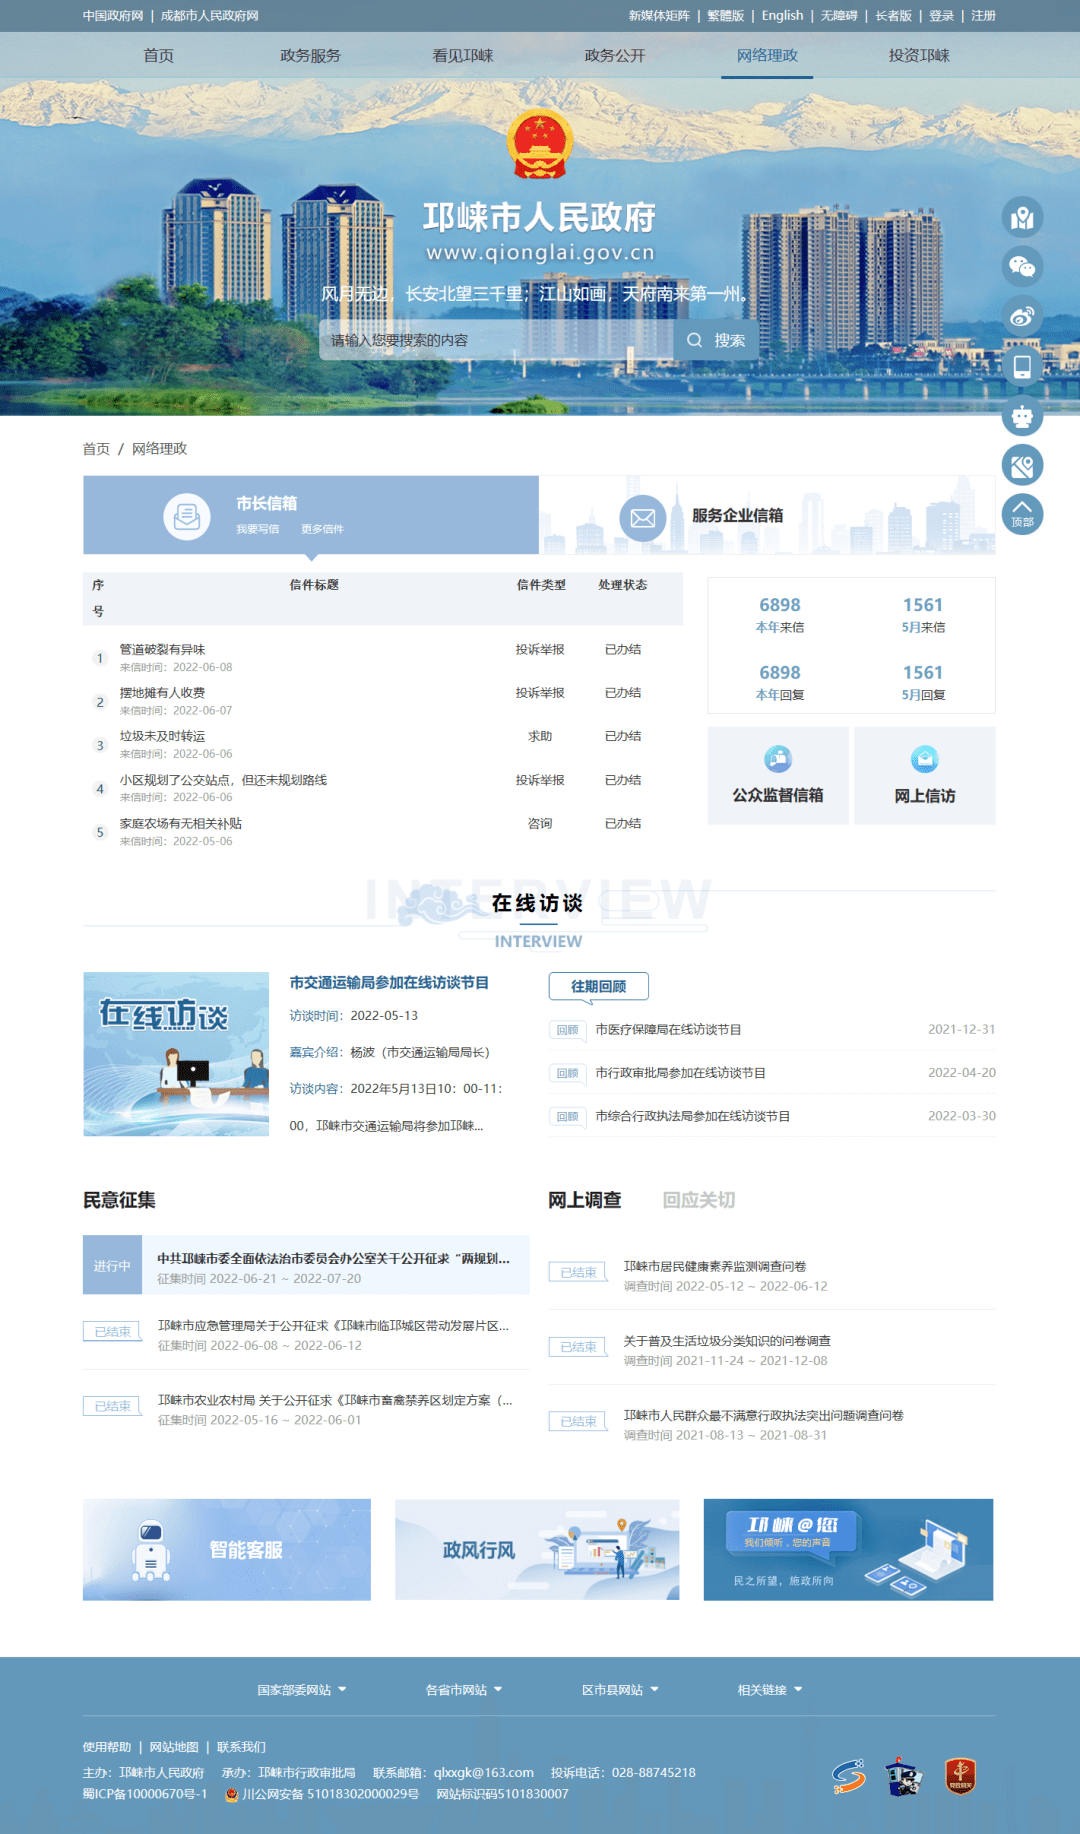Click the 顶部 back-to-top button
The height and width of the screenshot is (1834, 1080).
[x=1022, y=514]
